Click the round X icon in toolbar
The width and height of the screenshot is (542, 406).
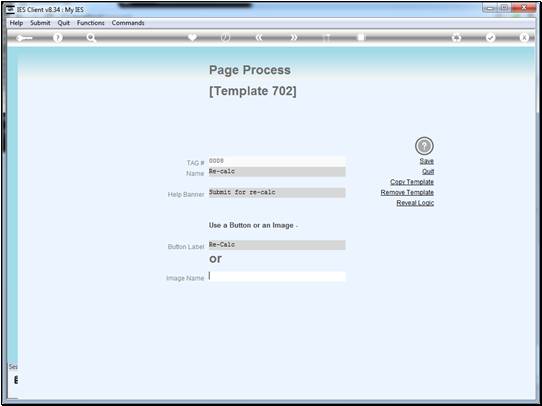[524, 38]
